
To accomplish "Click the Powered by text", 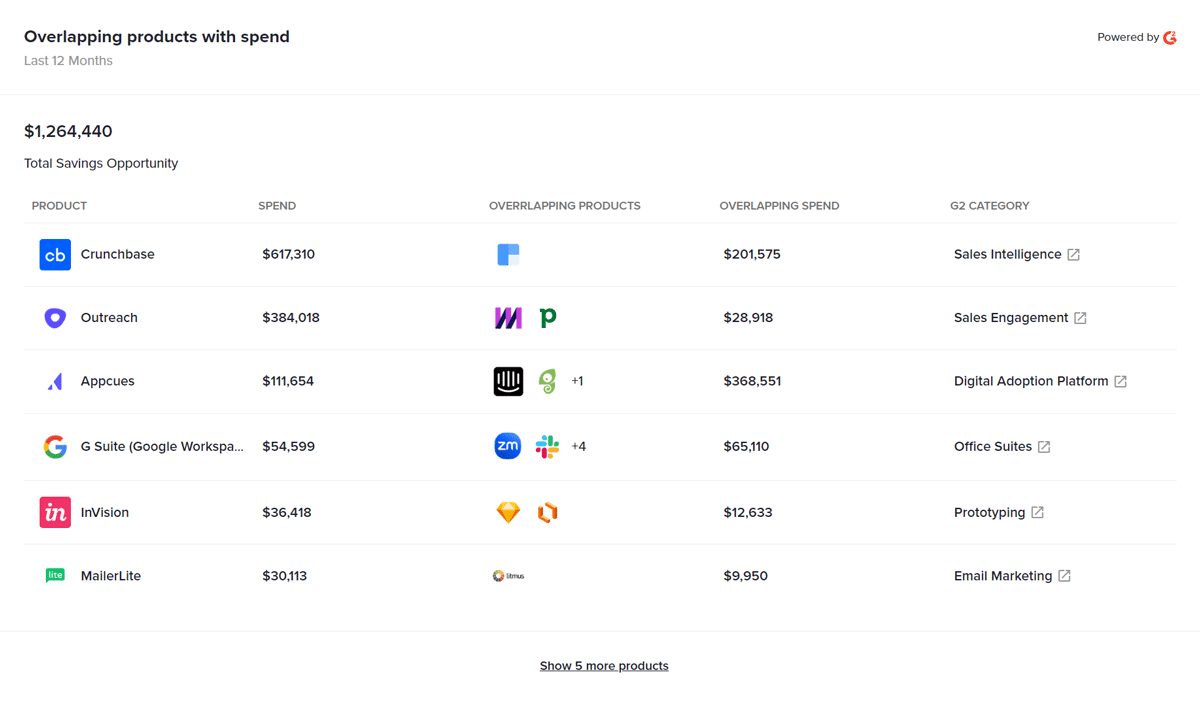I will point(1128,38).
